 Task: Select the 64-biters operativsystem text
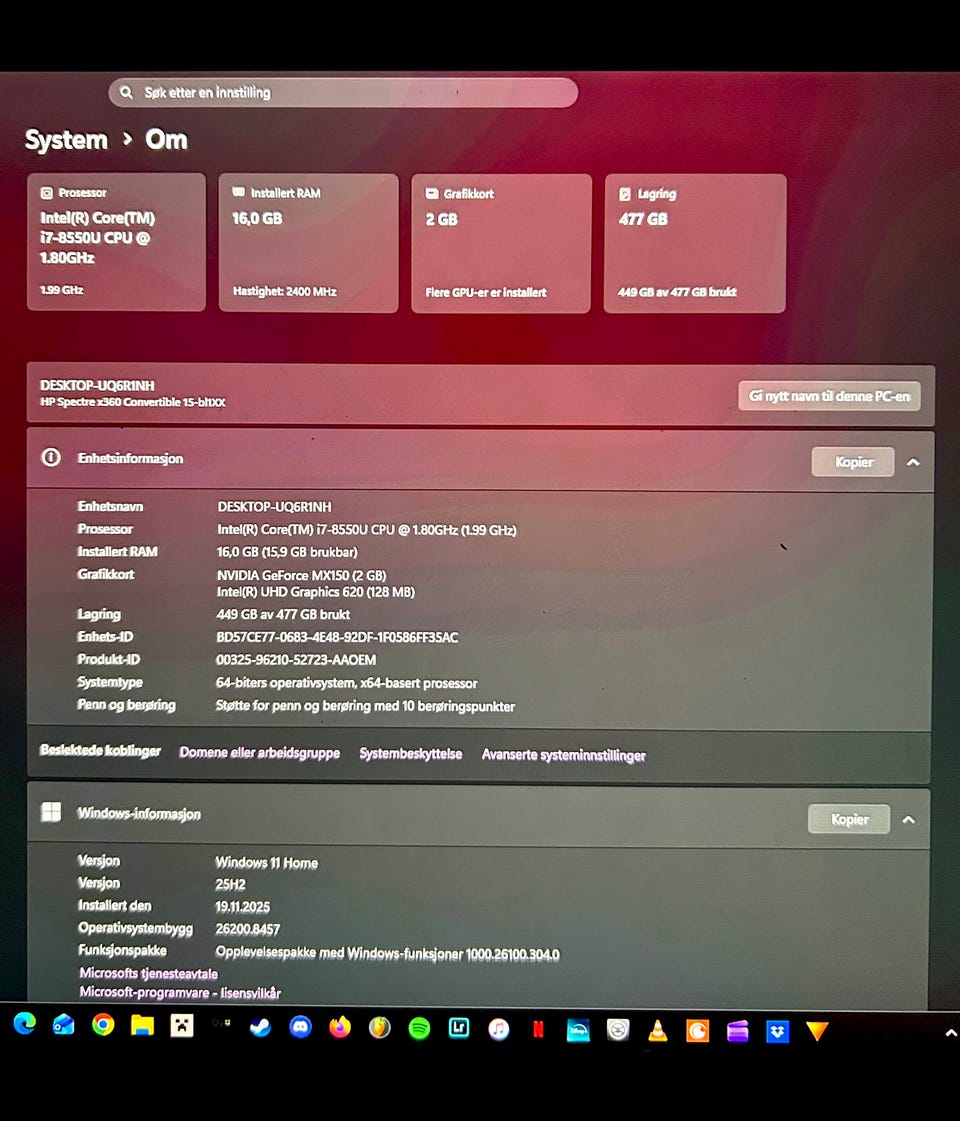click(x=347, y=683)
